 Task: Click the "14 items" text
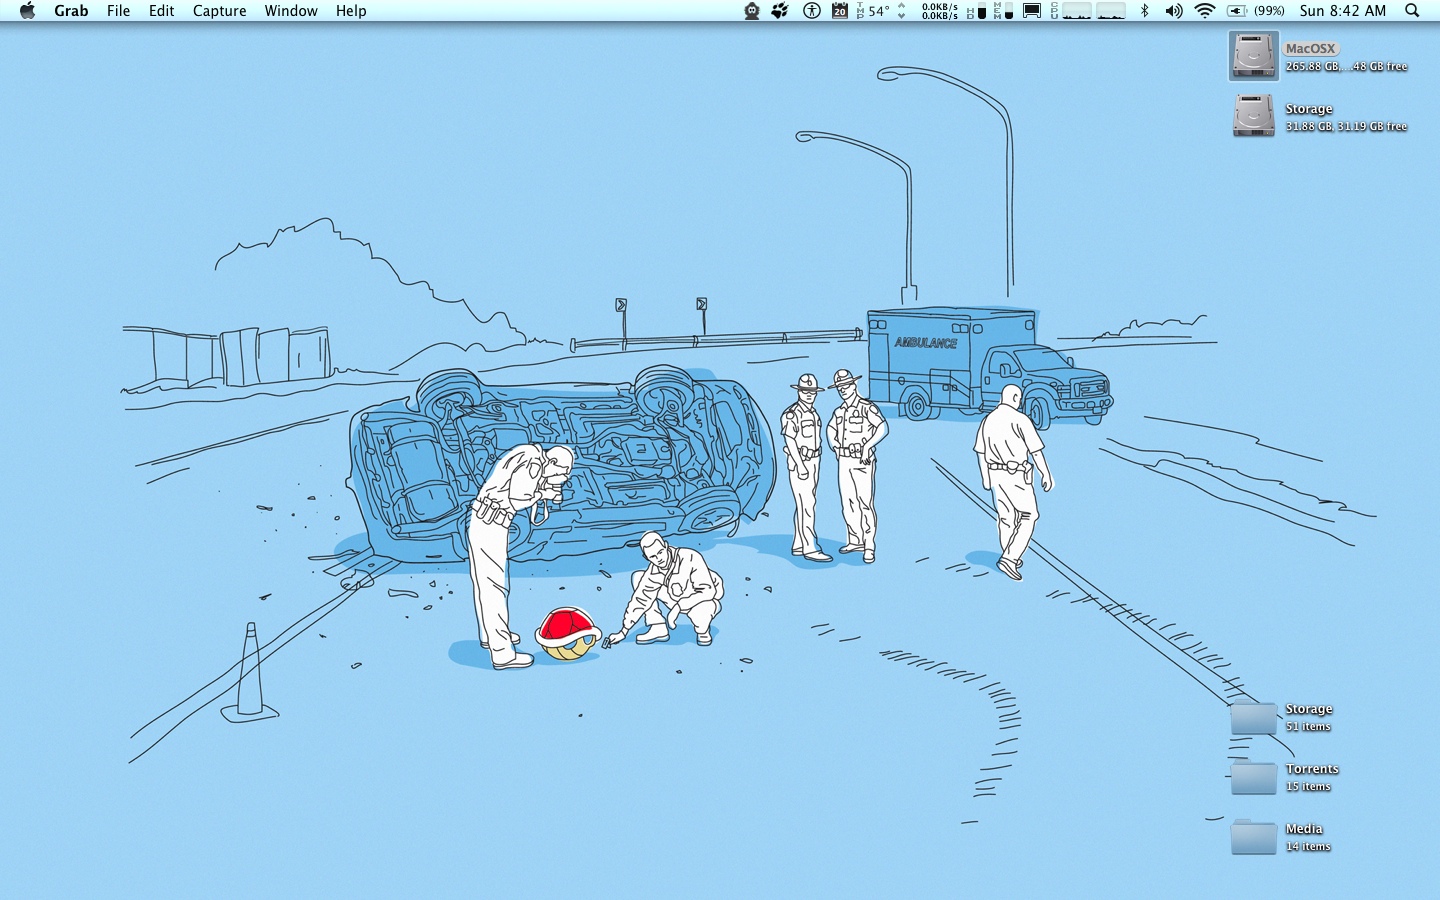point(1308,847)
